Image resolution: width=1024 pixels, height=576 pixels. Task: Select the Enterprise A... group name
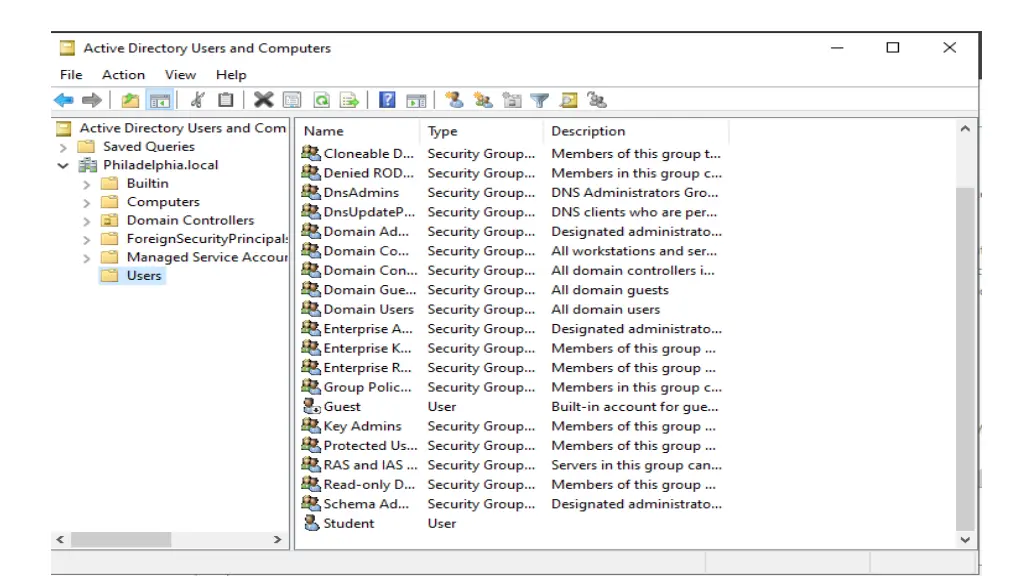[368, 328]
